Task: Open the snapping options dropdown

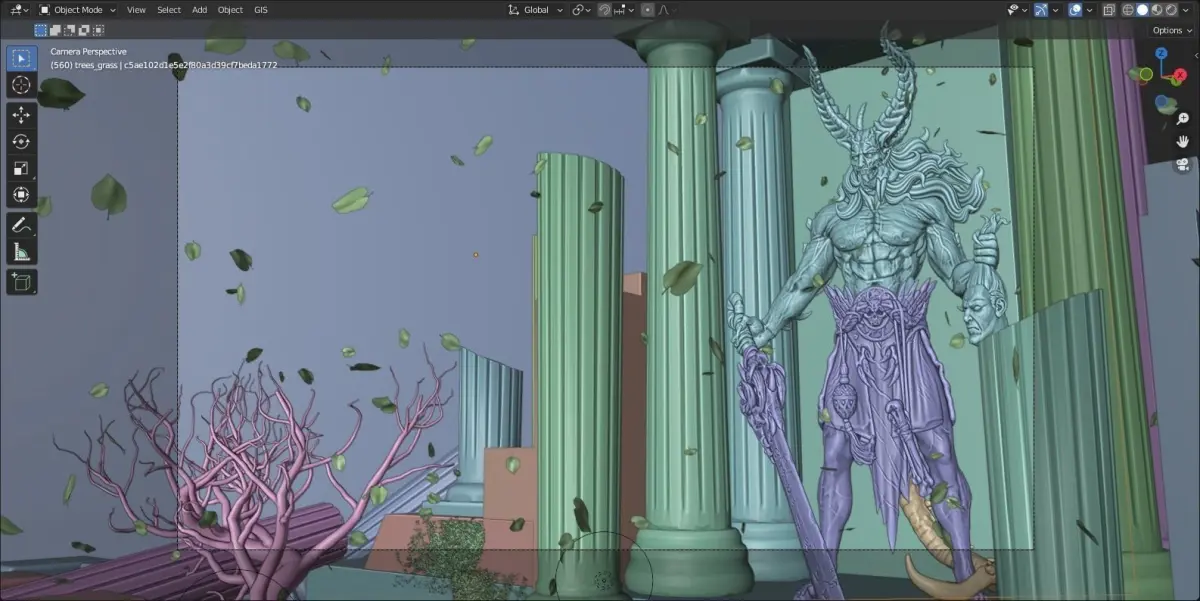Action: point(624,10)
